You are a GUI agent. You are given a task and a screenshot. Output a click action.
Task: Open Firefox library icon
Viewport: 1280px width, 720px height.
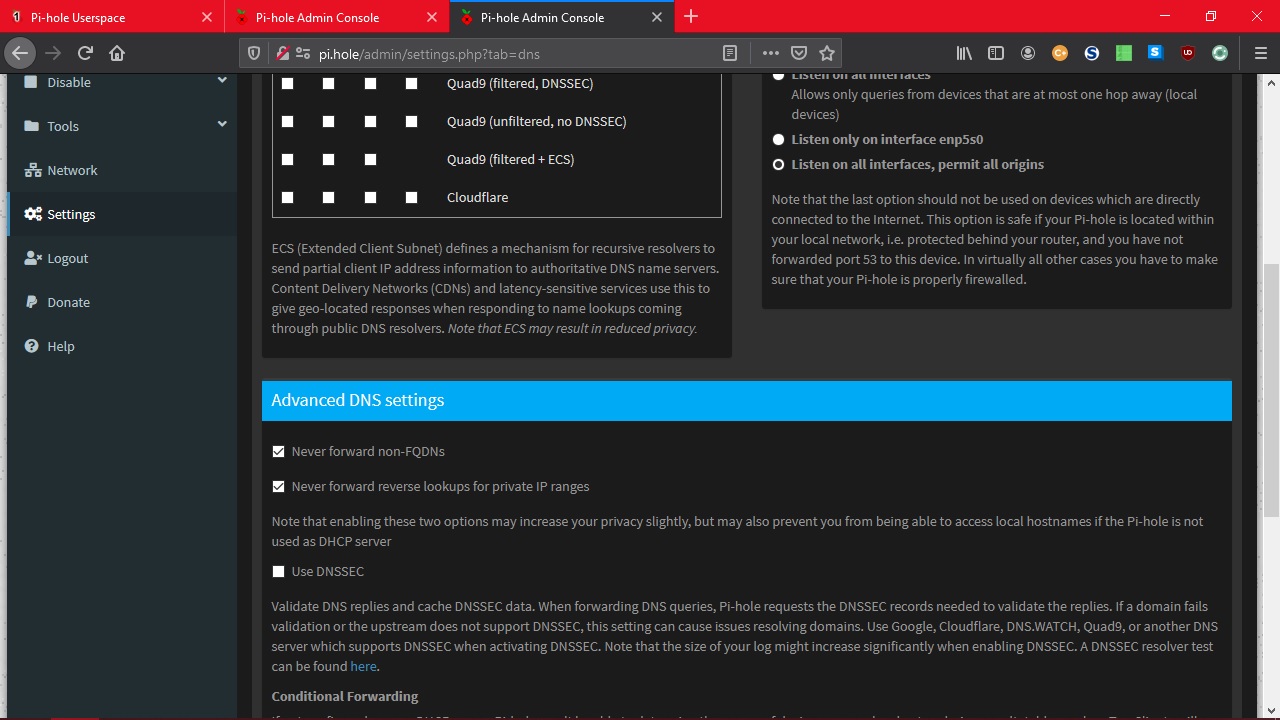[x=964, y=53]
